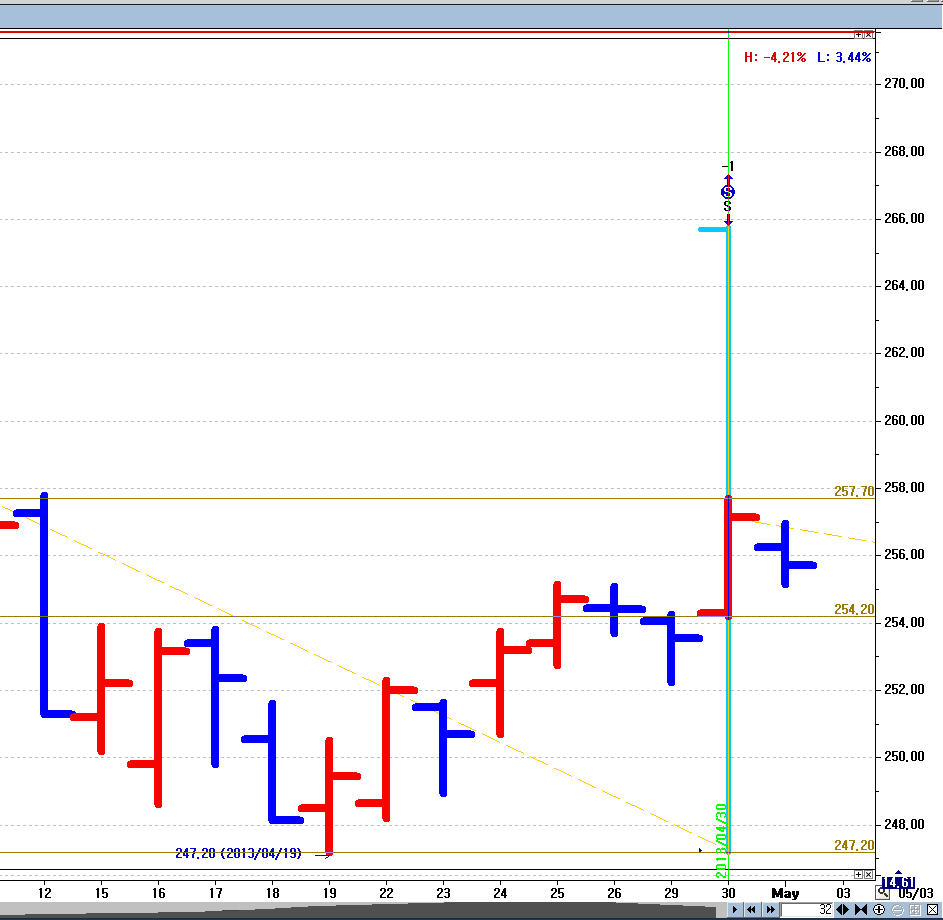Viewport: 943px width, 920px height.
Task: Click the blue 14.61 value indicator
Action: pyautogui.click(x=898, y=881)
